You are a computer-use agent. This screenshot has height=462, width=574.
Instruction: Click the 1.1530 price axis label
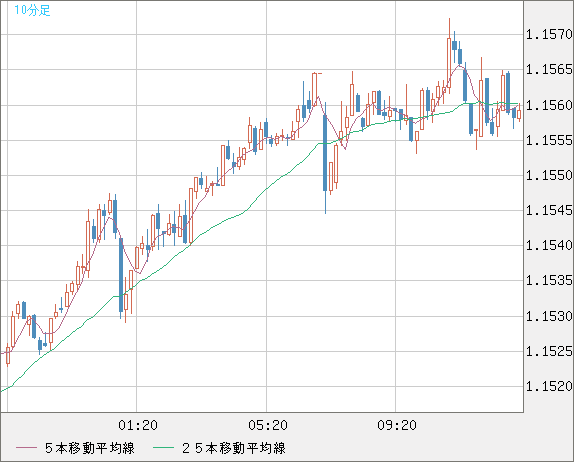[x=549, y=316]
